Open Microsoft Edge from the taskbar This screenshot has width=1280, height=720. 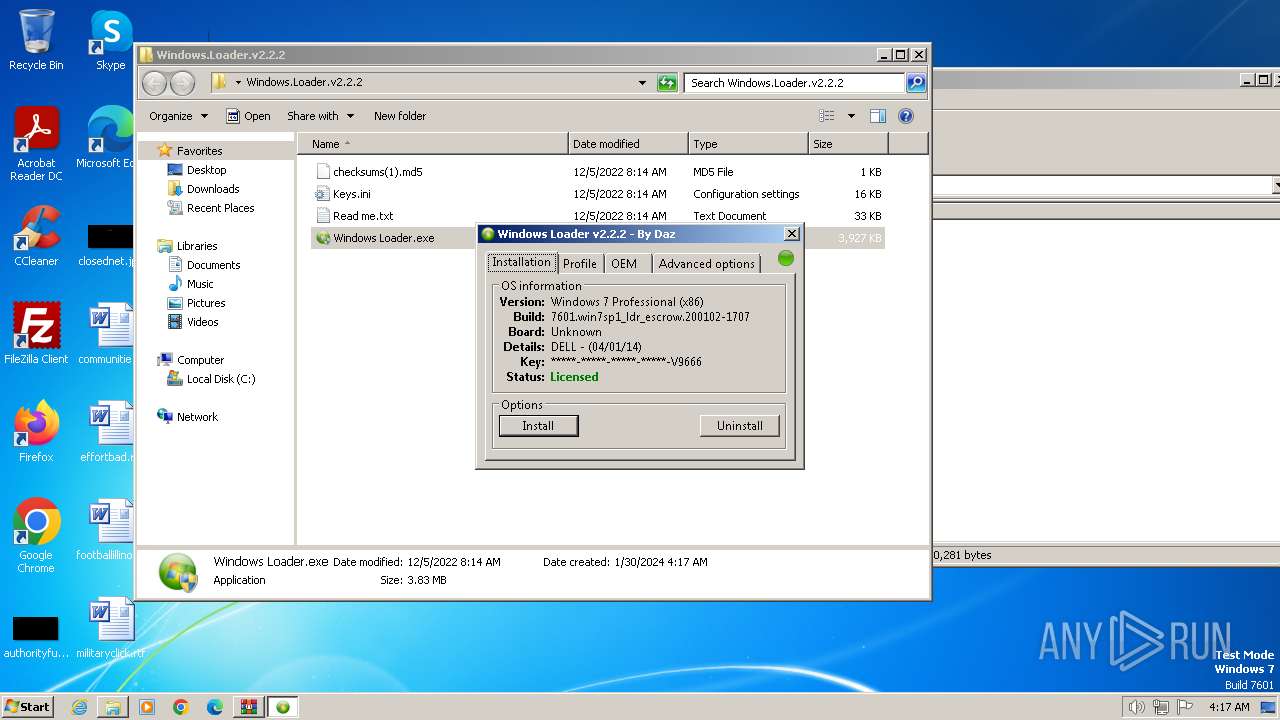(215, 707)
